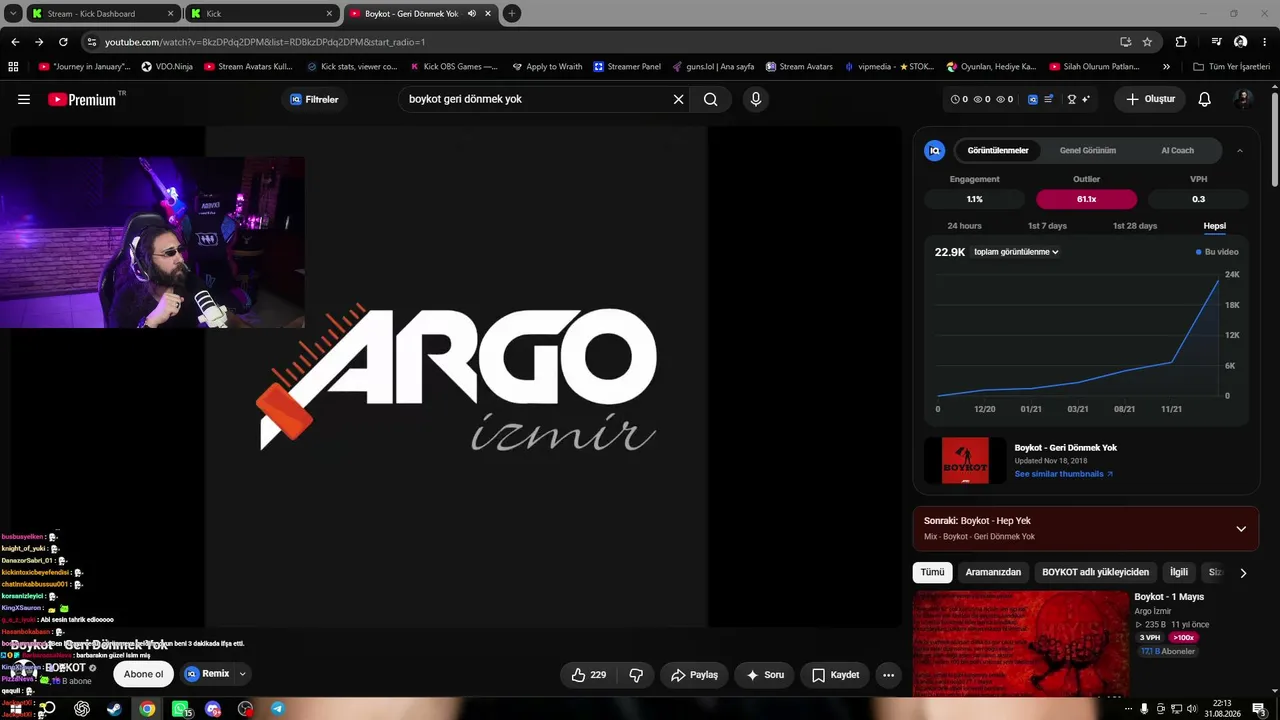Open Steam from the taskbar
This screenshot has height=720, width=1280.
114,709
